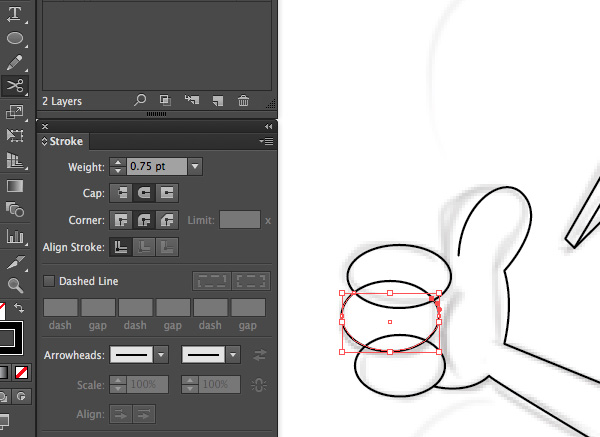
Task: Pick the Pencil tool
Action: (x=15, y=62)
